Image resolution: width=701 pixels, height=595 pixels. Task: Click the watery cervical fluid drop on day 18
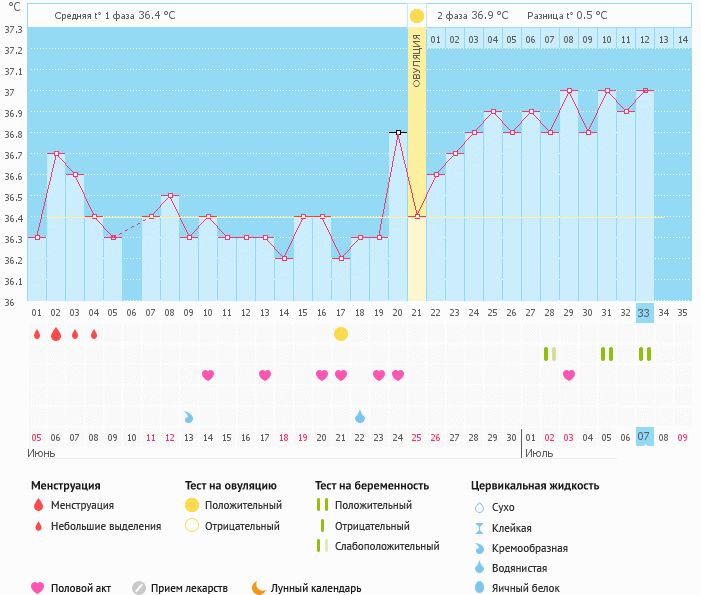click(360, 417)
